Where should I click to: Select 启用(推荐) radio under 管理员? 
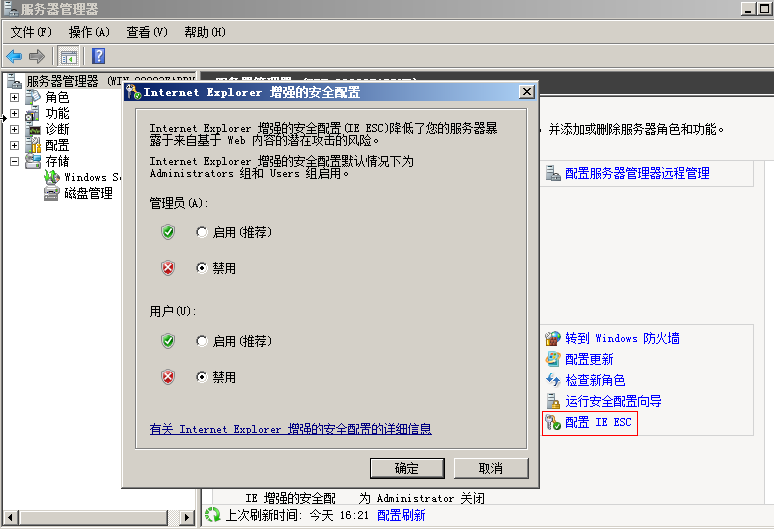point(201,232)
